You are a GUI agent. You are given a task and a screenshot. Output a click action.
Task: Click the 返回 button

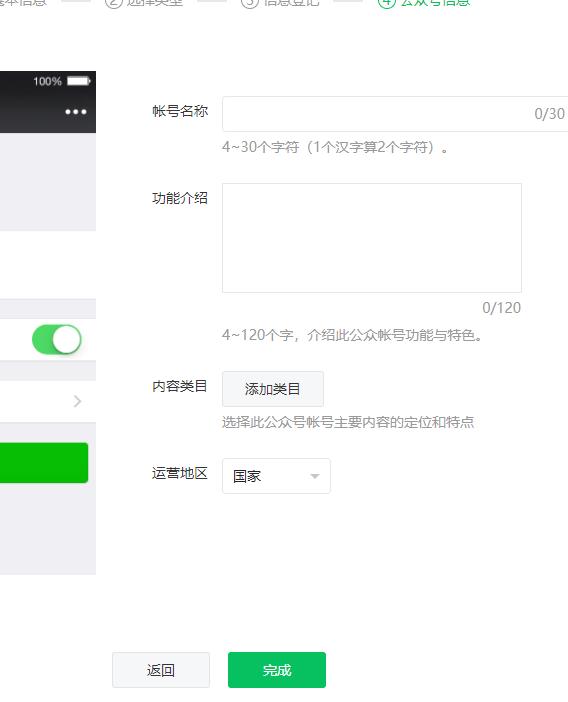pos(161,670)
